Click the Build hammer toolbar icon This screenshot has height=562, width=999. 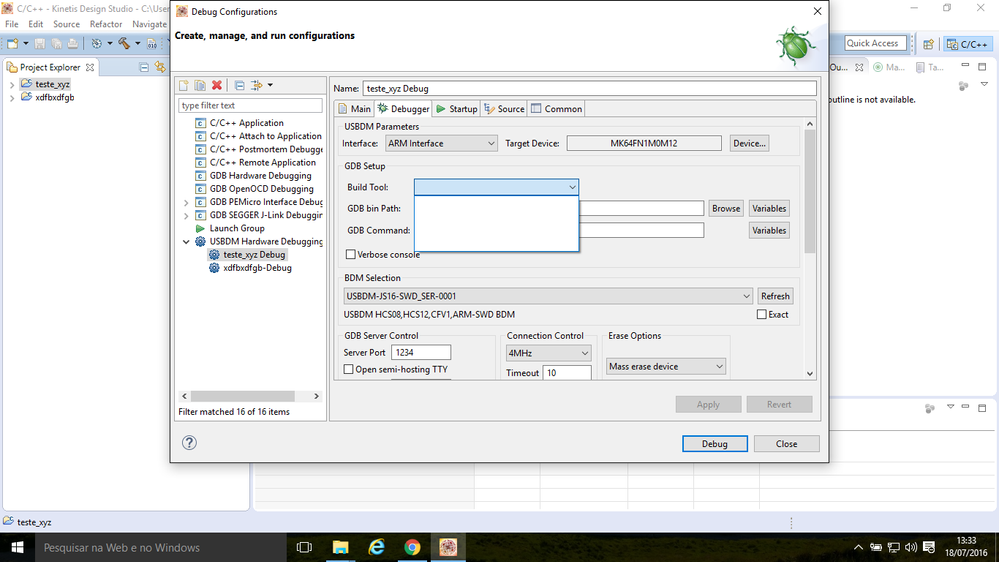[x=124, y=43]
